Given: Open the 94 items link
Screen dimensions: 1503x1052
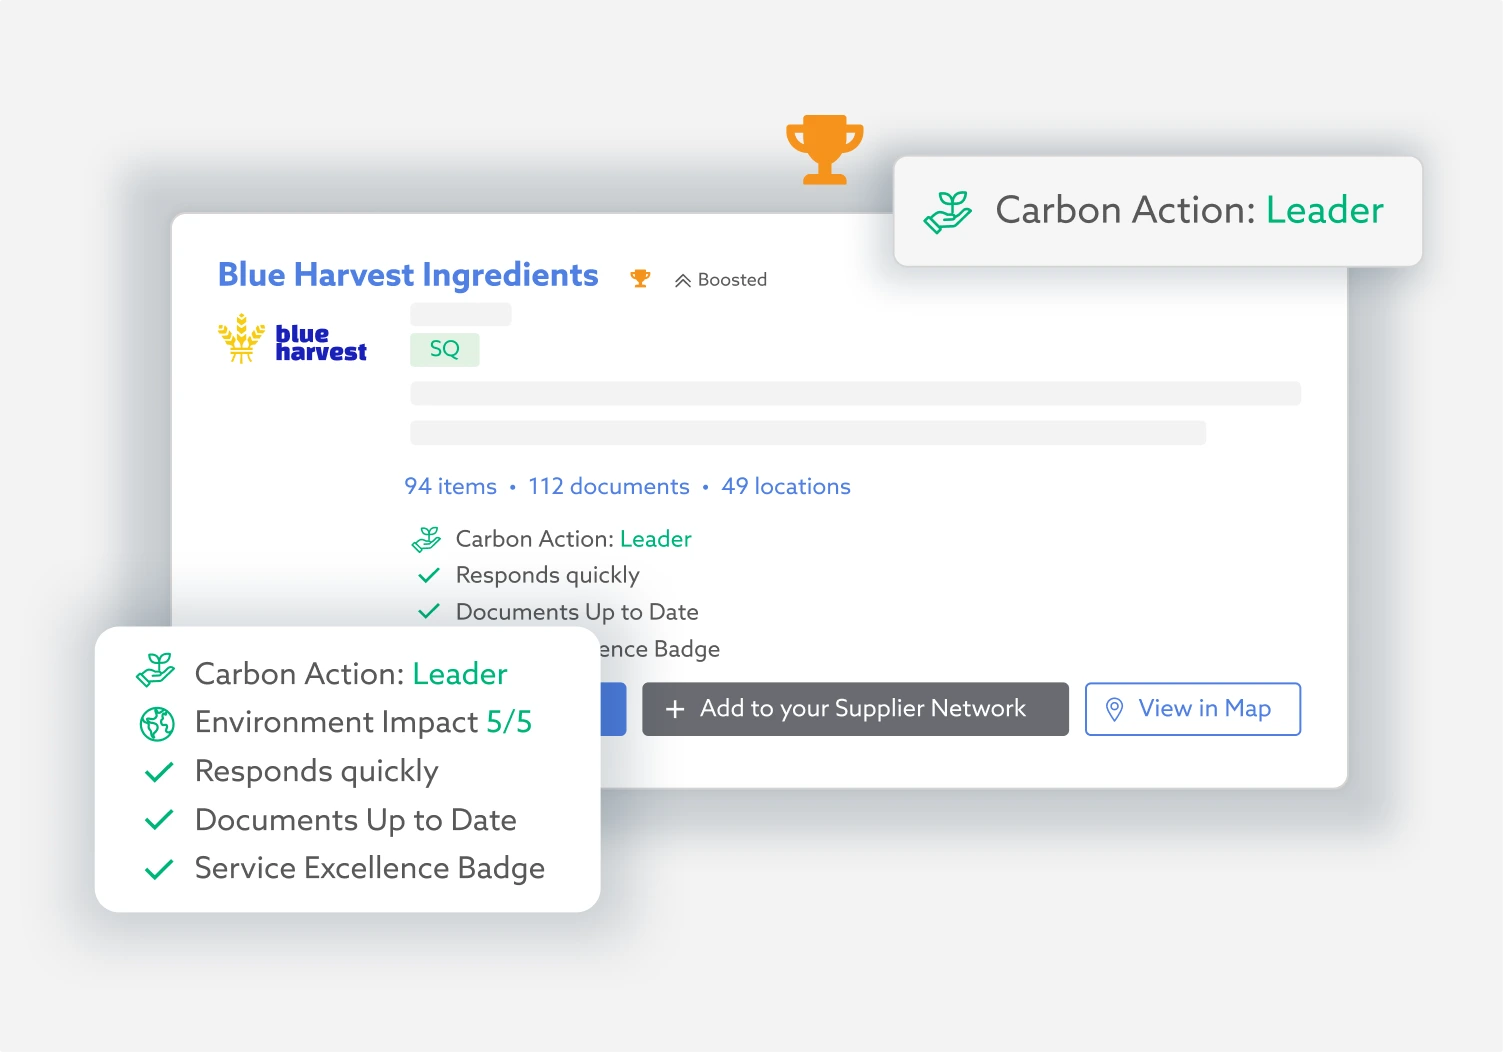Looking at the screenshot, I should coord(450,487).
